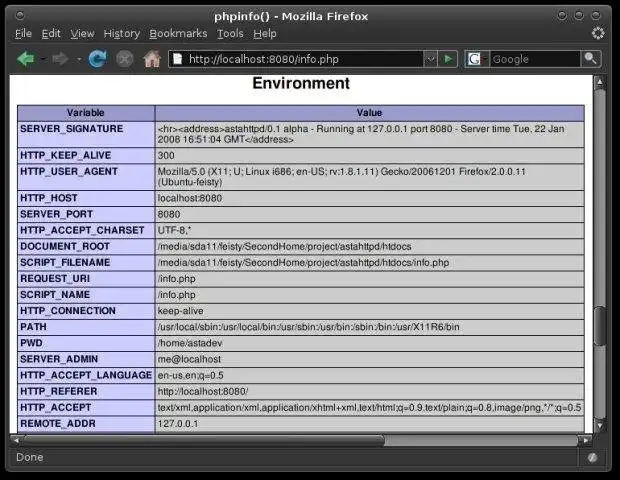Open the Help menu
This screenshot has width=620, height=480.
coord(265,34)
